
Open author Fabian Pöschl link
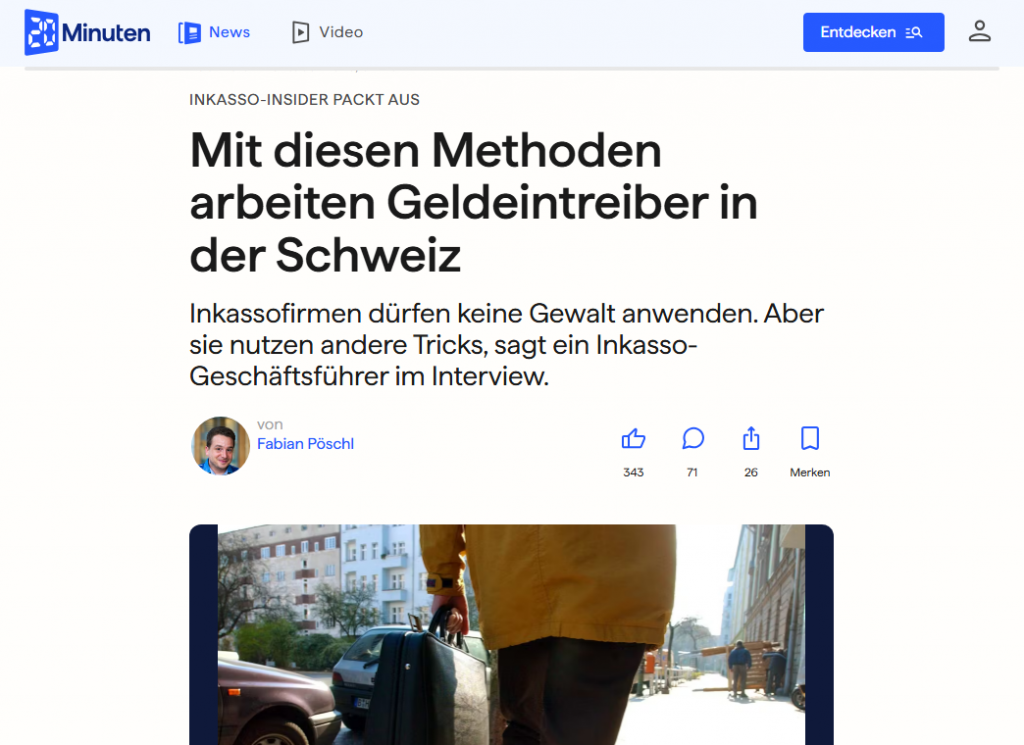tap(305, 444)
